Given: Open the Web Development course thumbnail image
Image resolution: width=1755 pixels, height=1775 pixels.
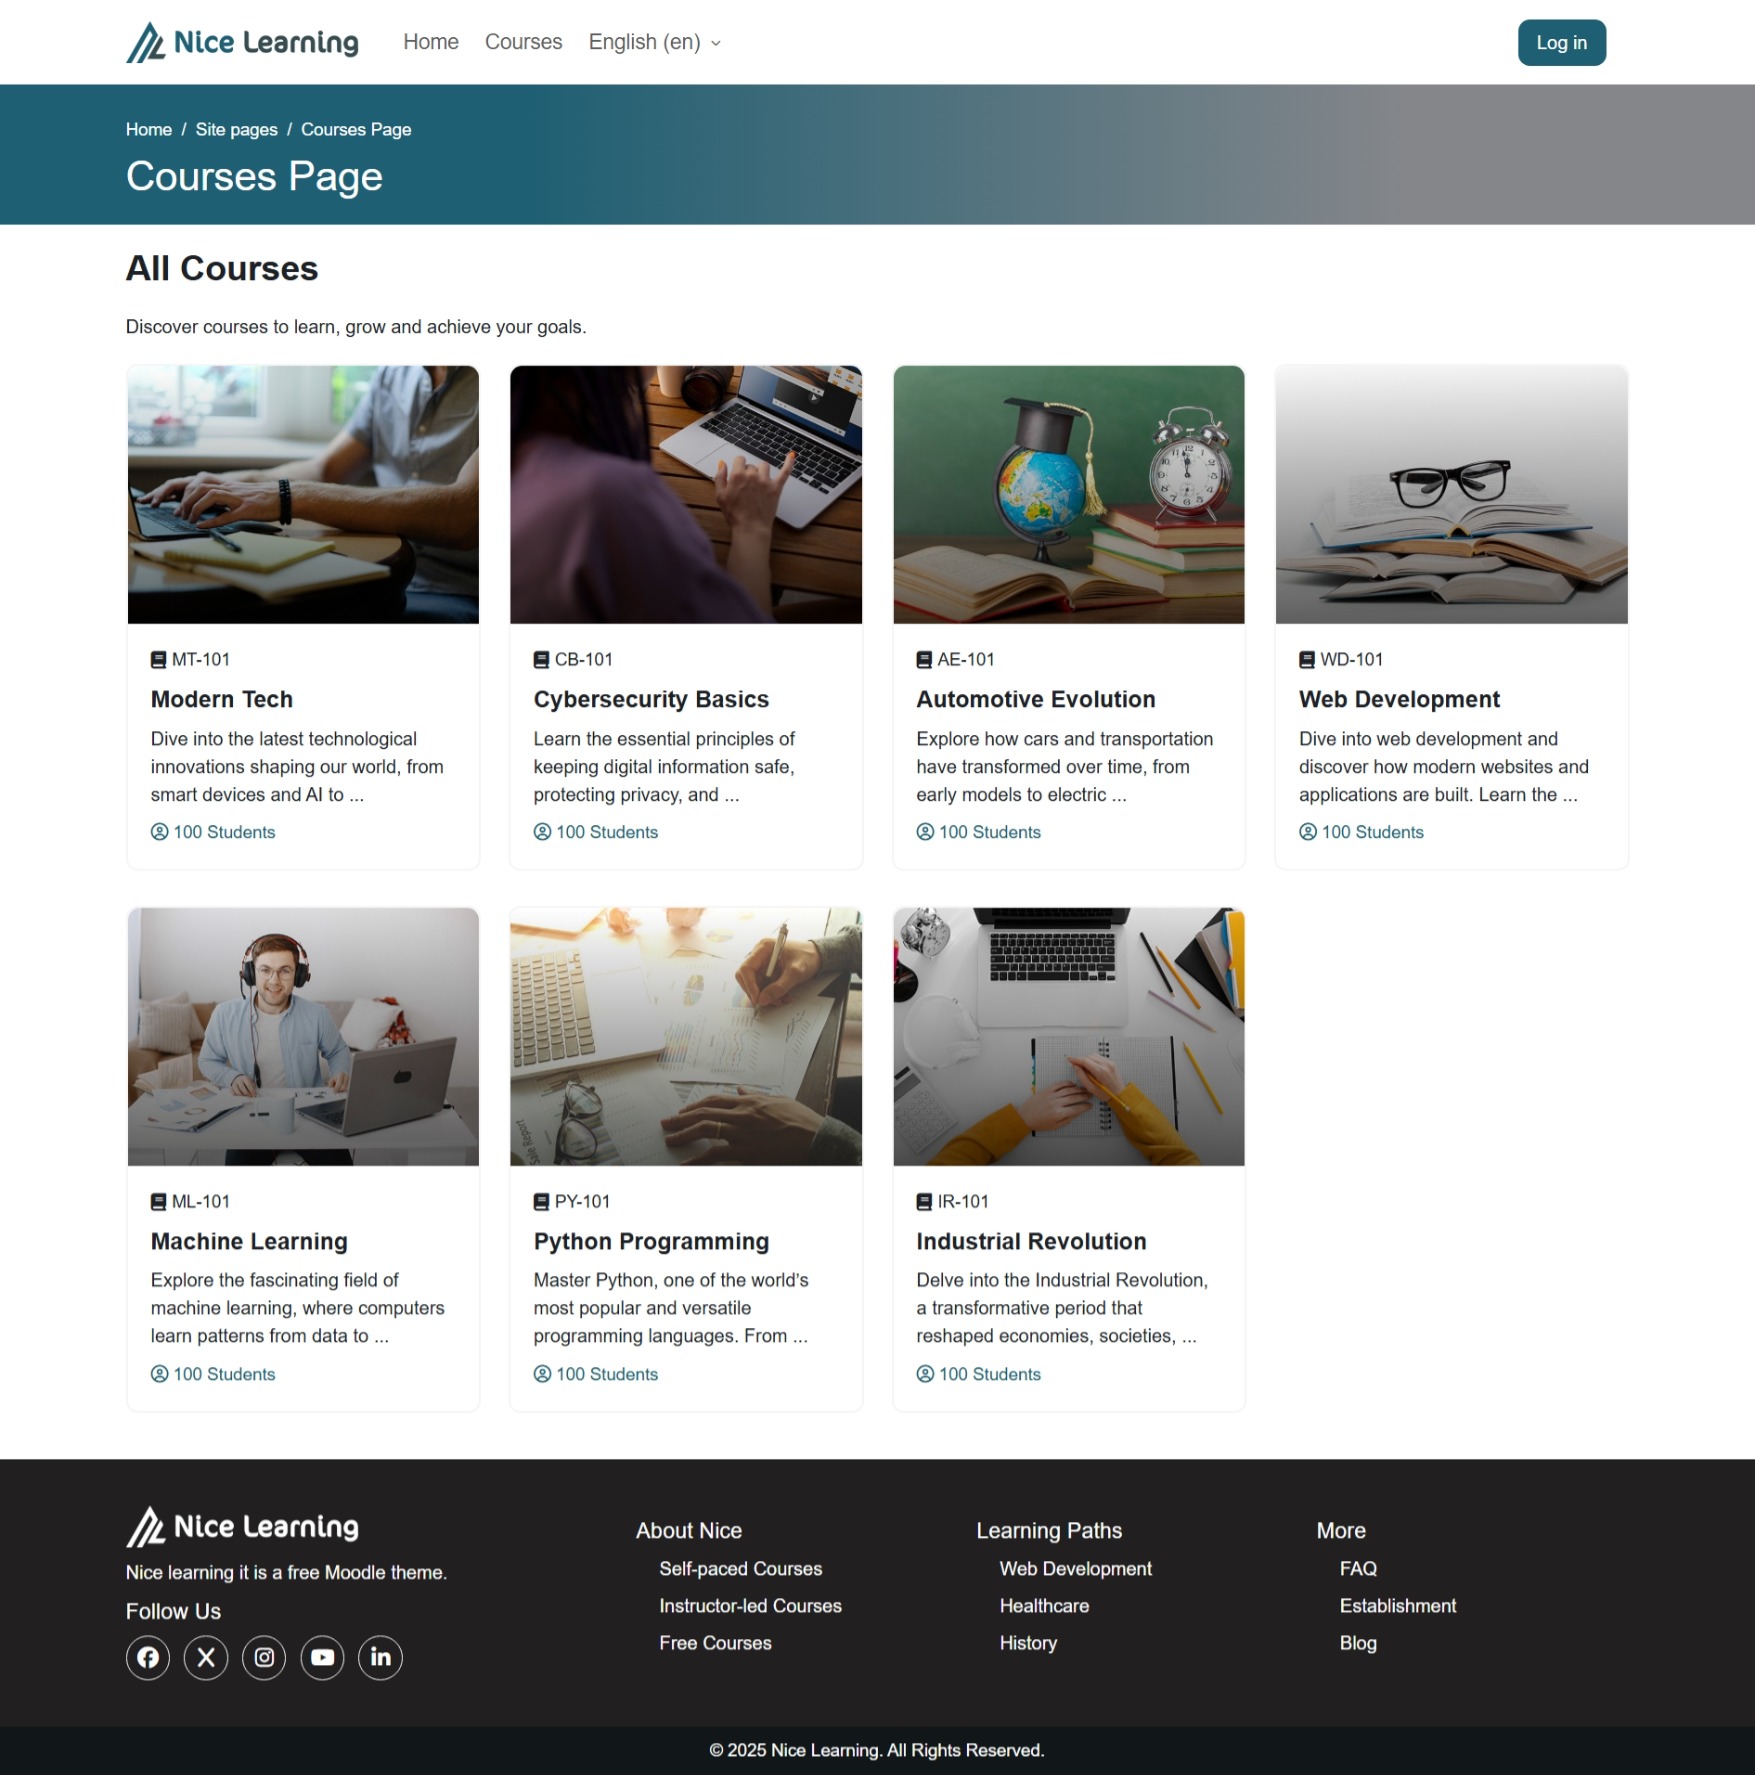Looking at the screenshot, I should 1451,495.
